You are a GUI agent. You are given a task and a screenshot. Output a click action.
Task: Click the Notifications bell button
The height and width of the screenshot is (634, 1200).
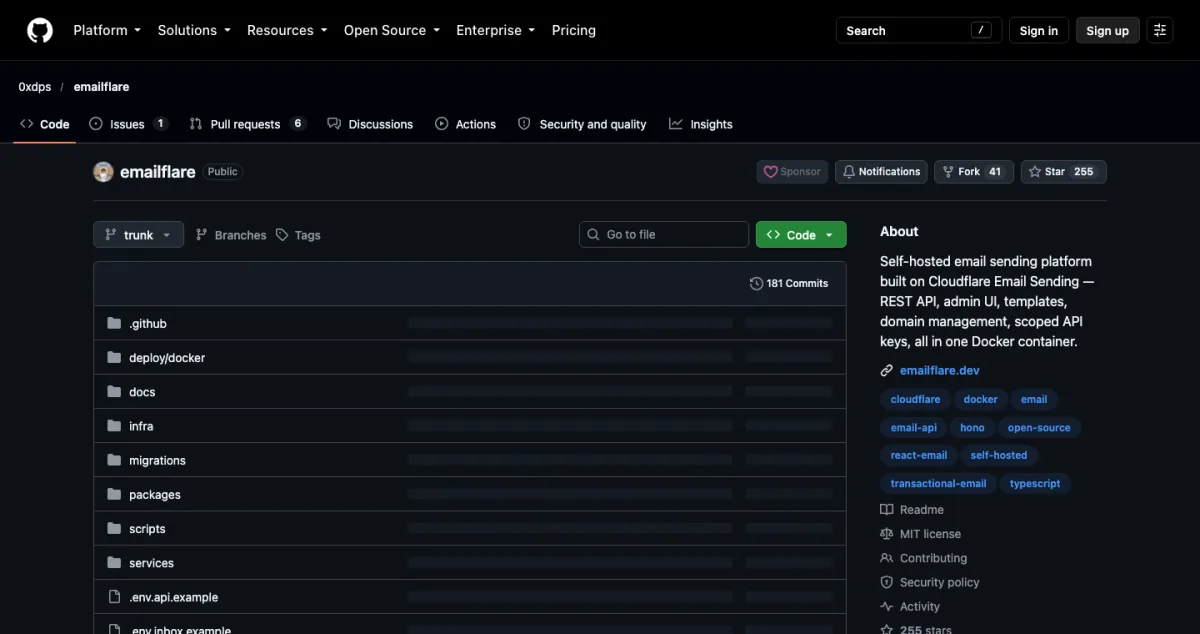point(881,172)
